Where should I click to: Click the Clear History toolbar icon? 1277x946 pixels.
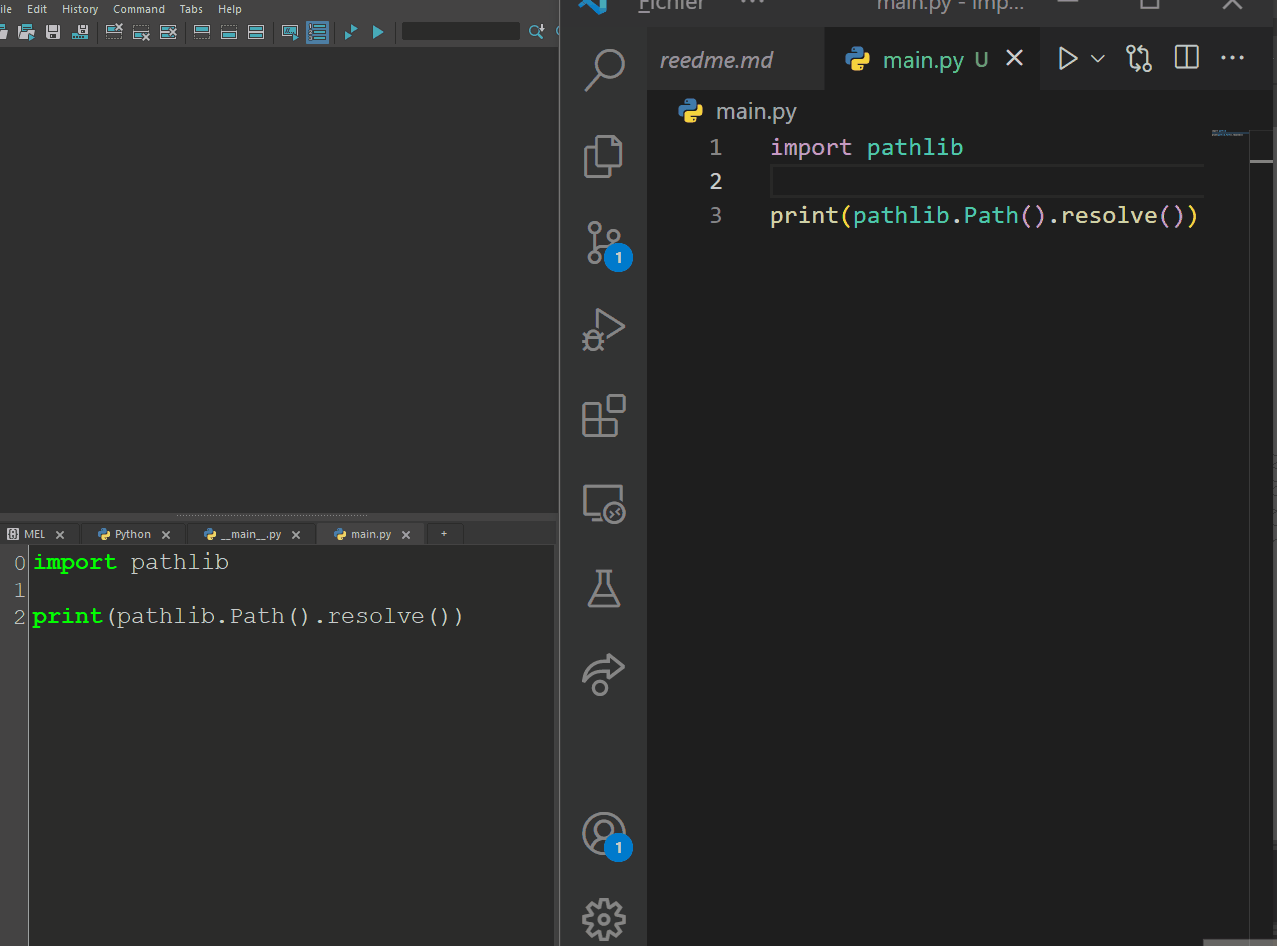[114, 32]
